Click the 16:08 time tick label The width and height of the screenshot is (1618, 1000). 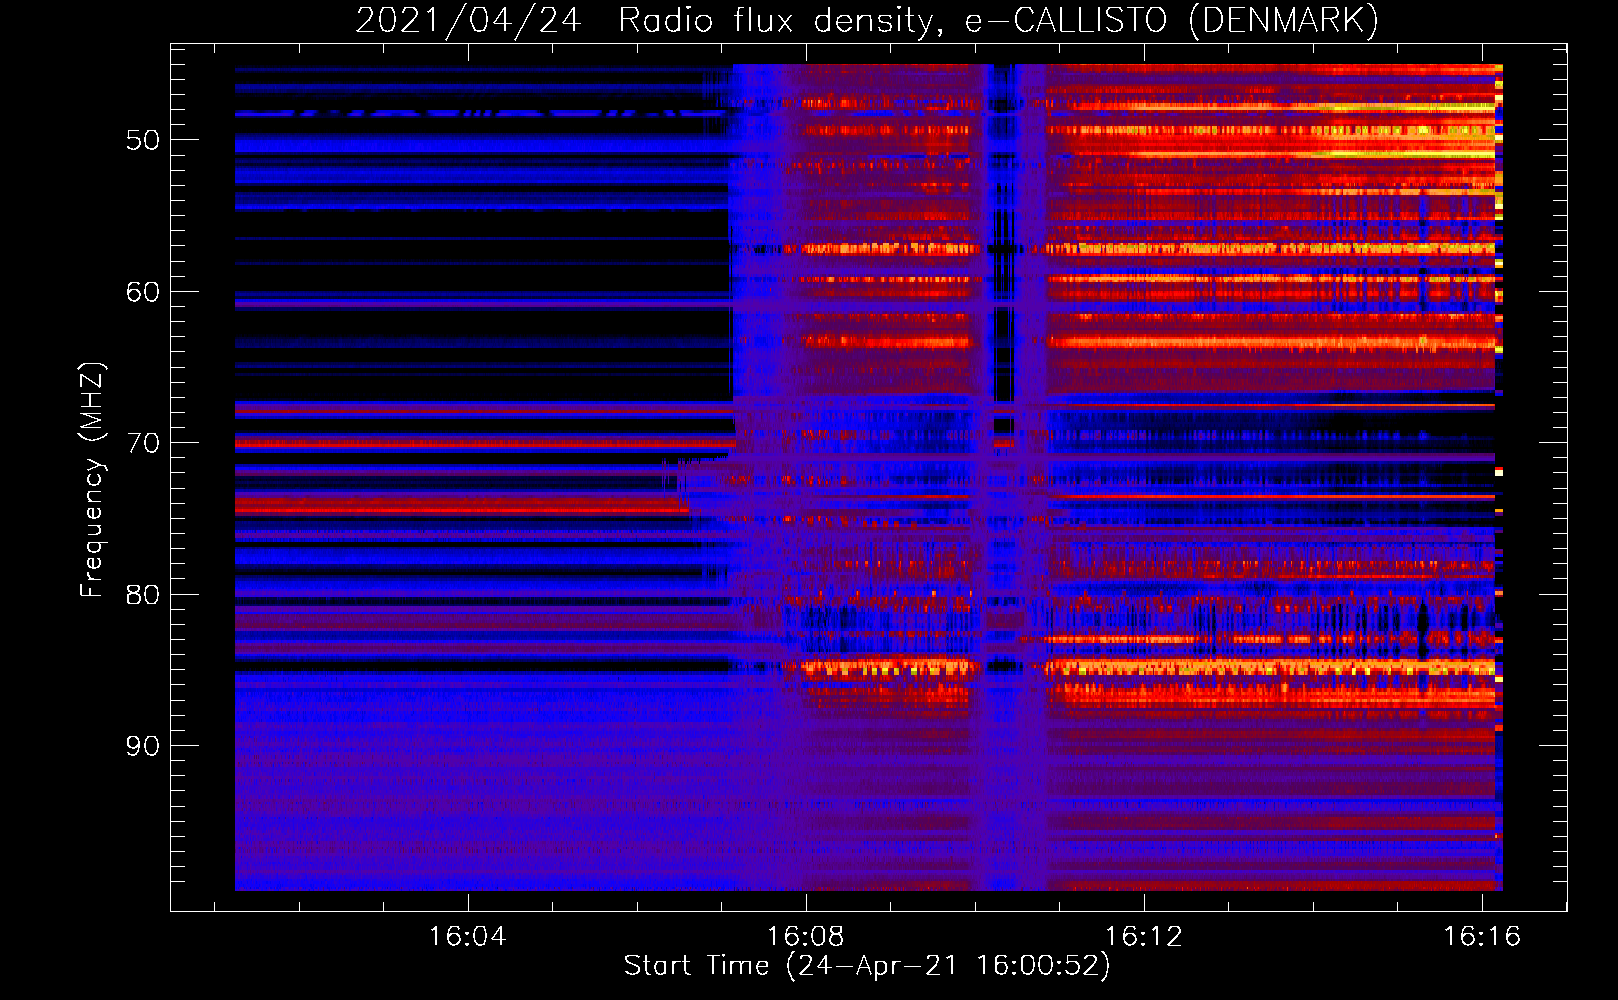[805, 936]
